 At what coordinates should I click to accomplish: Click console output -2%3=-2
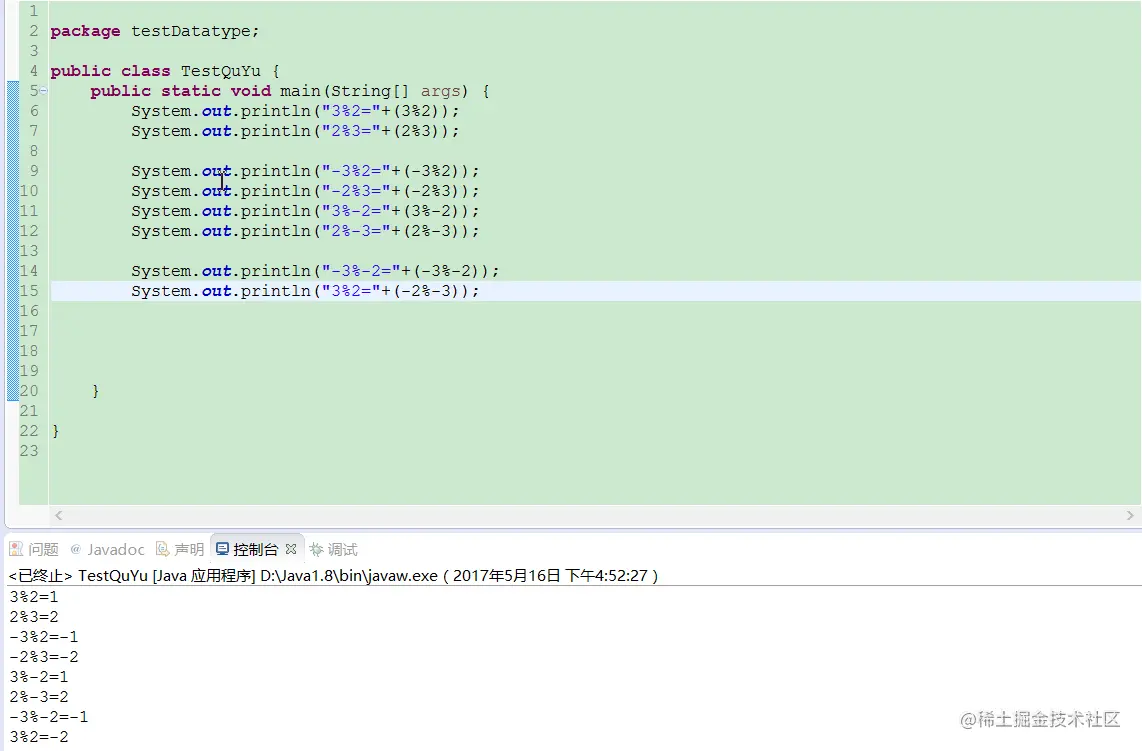pos(44,657)
